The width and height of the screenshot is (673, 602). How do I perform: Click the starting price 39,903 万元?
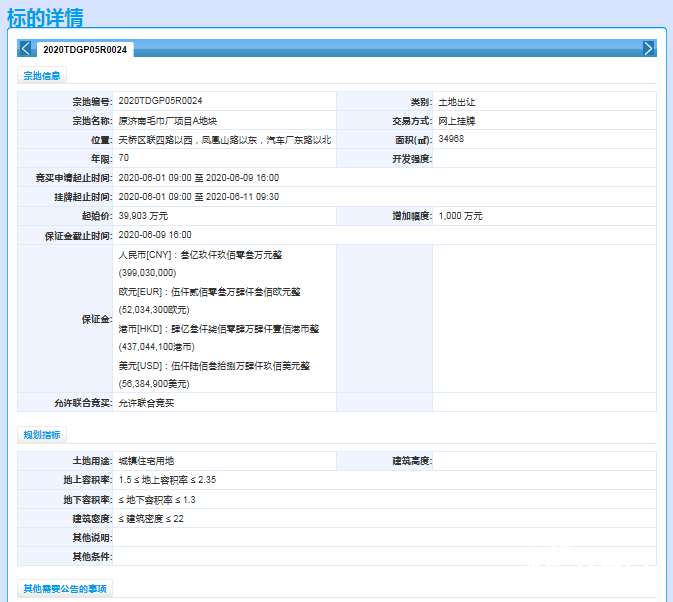[x=143, y=216]
